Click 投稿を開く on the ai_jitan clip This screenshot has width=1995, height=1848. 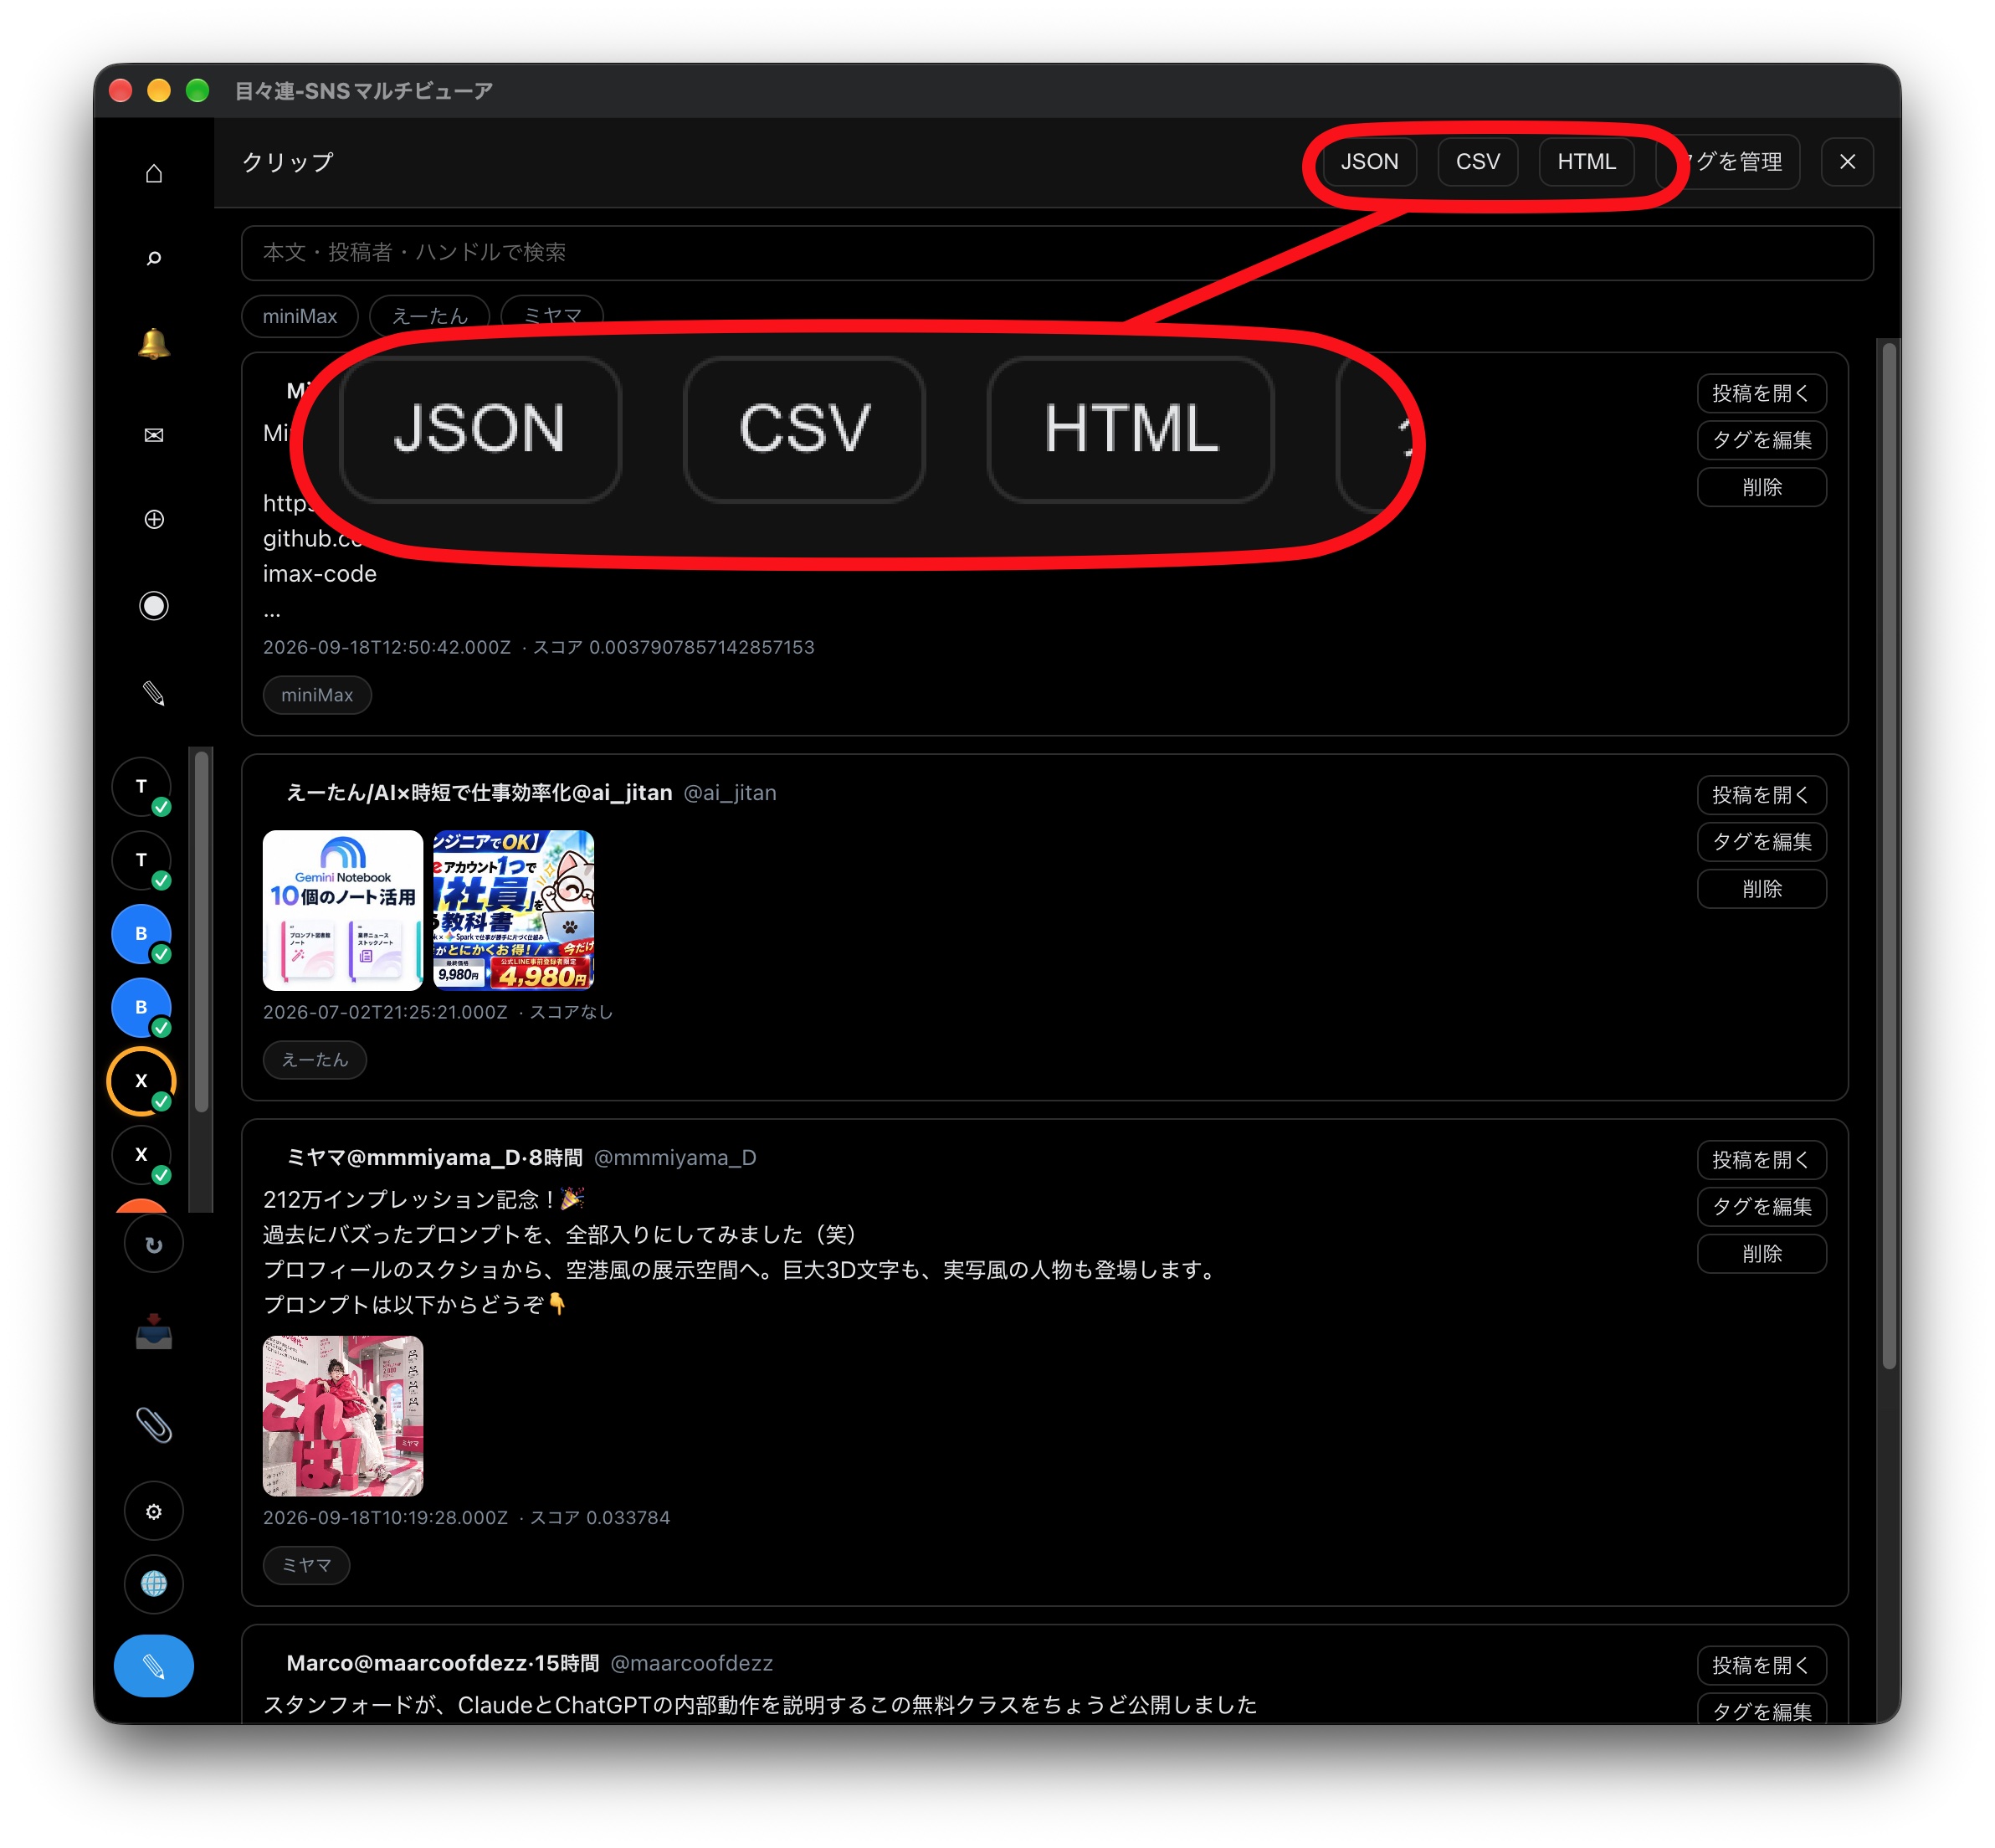coord(1761,795)
